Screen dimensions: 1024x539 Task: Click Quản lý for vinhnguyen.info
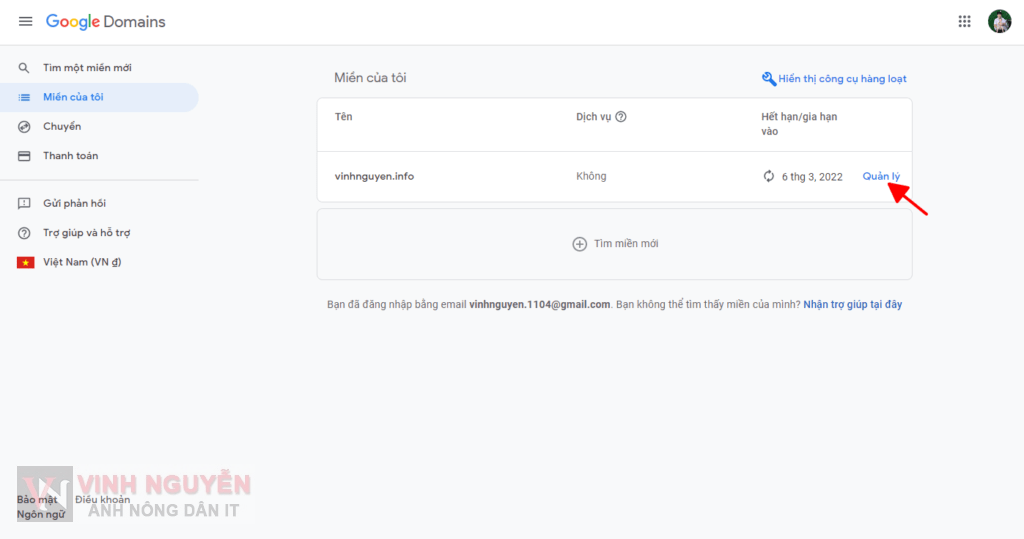881,177
